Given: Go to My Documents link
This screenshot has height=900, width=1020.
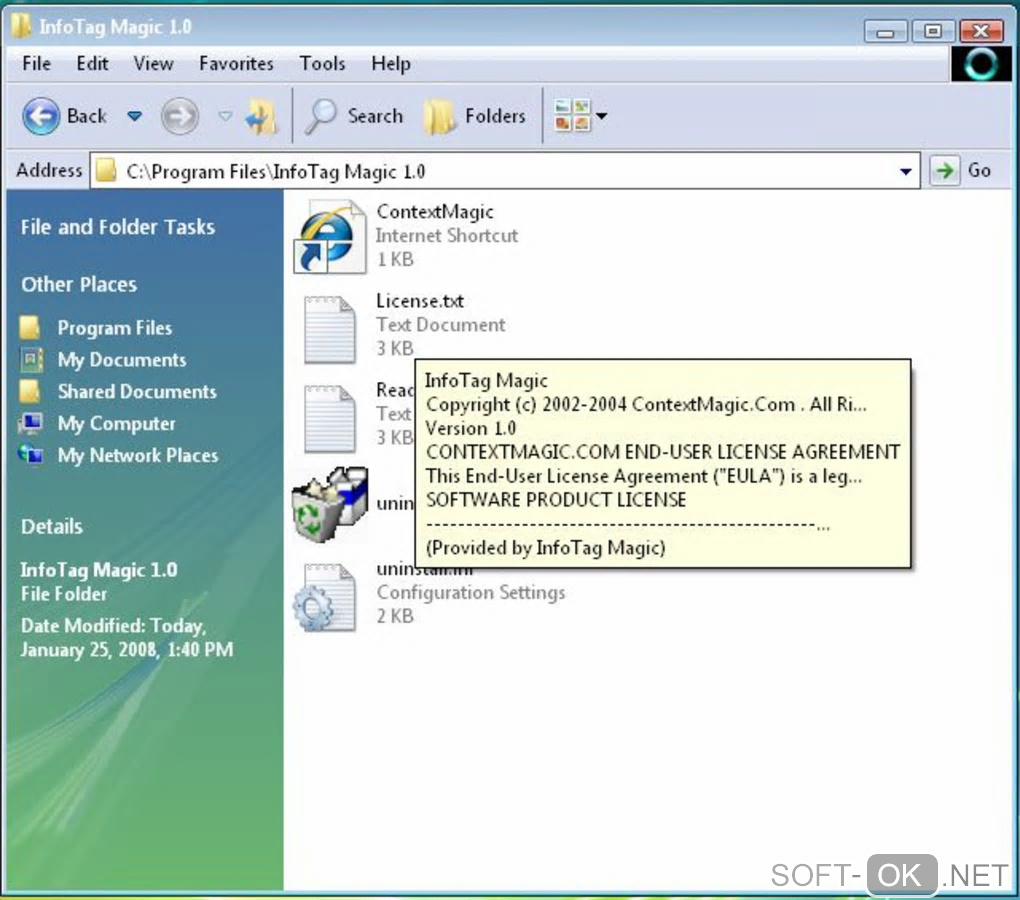Looking at the screenshot, I should tap(122, 360).
